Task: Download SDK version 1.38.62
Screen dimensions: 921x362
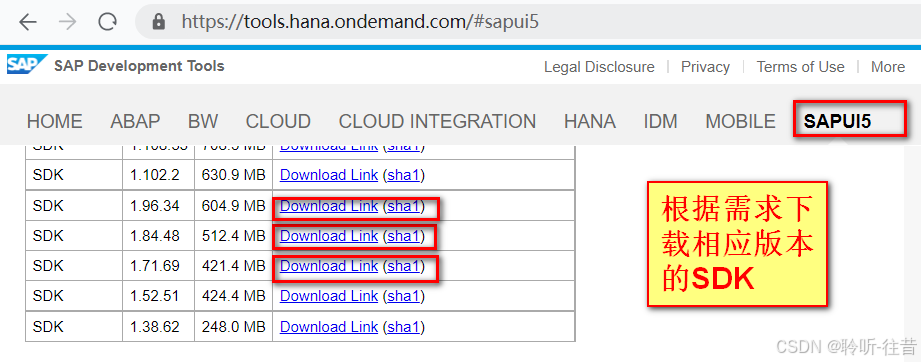Action: (x=329, y=327)
